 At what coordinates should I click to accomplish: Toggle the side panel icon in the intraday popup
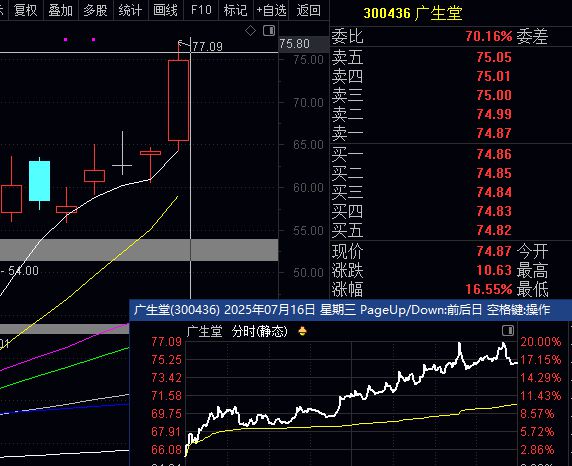pos(508,331)
